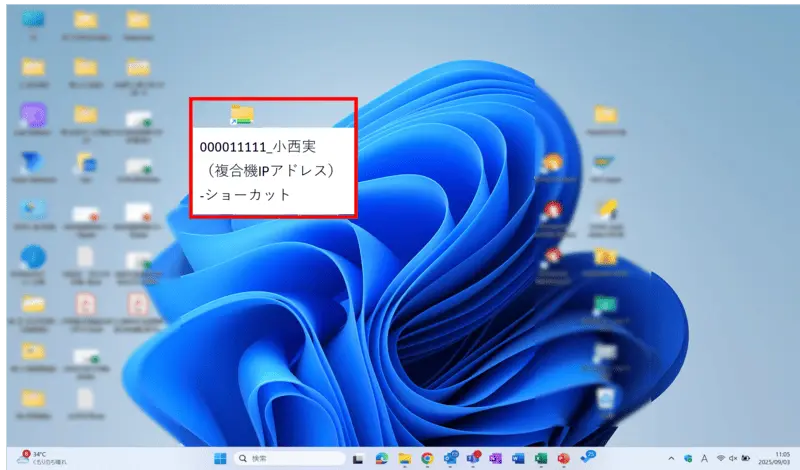Open OneNote from the taskbar
Viewport: 800px width, 470px height.
(495, 458)
